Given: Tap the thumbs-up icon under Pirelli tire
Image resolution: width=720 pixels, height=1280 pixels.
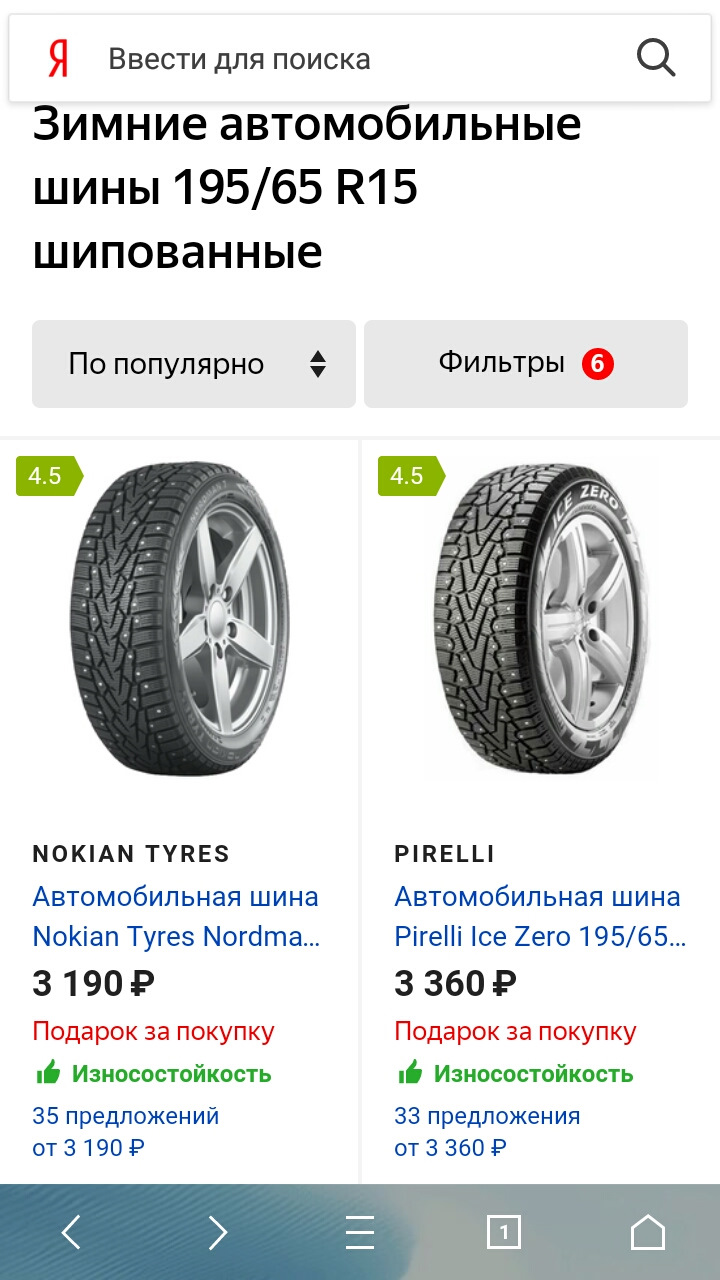Looking at the screenshot, I should tap(410, 1073).
